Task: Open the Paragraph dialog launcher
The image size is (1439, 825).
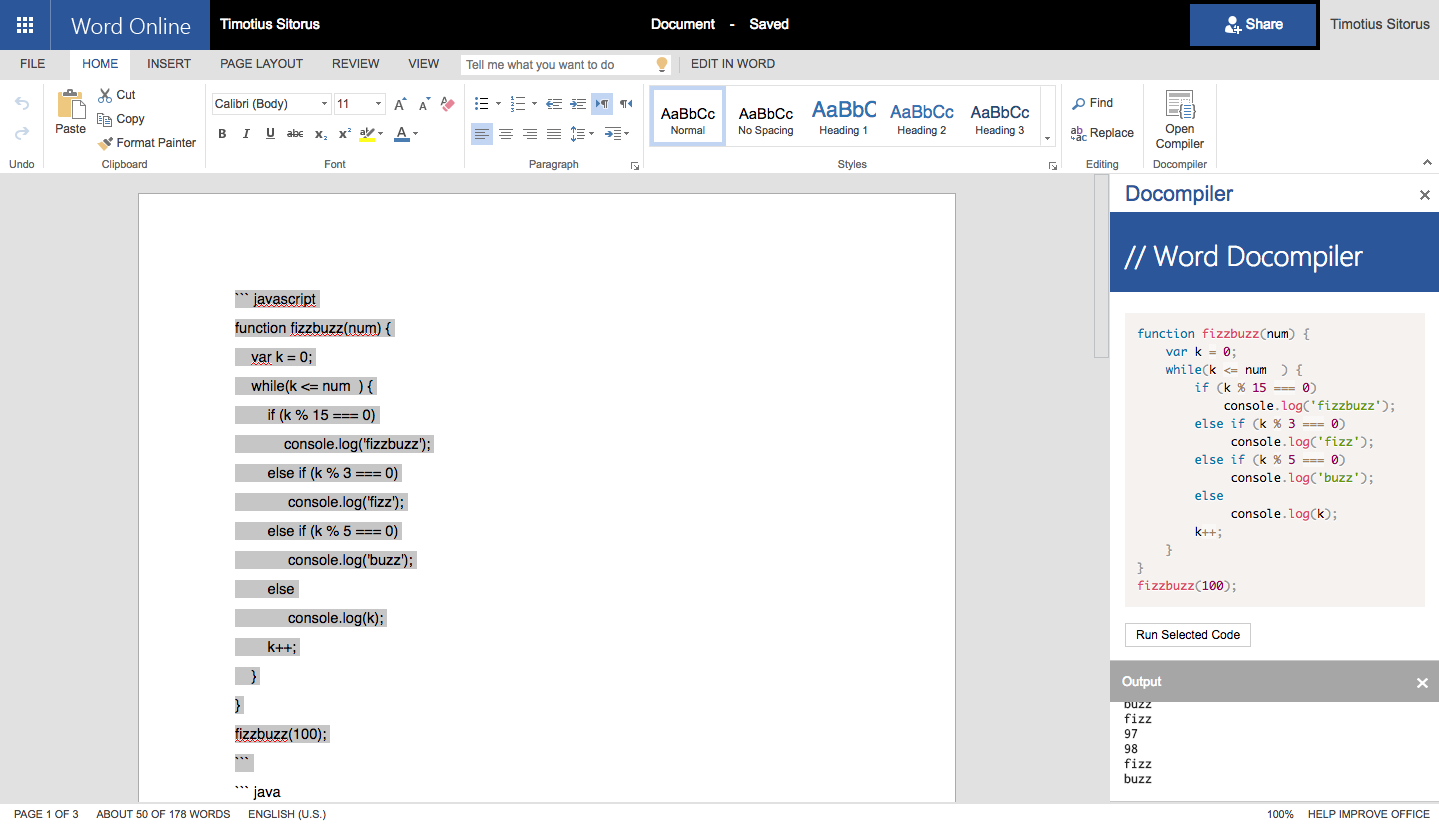Action: [x=635, y=166]
